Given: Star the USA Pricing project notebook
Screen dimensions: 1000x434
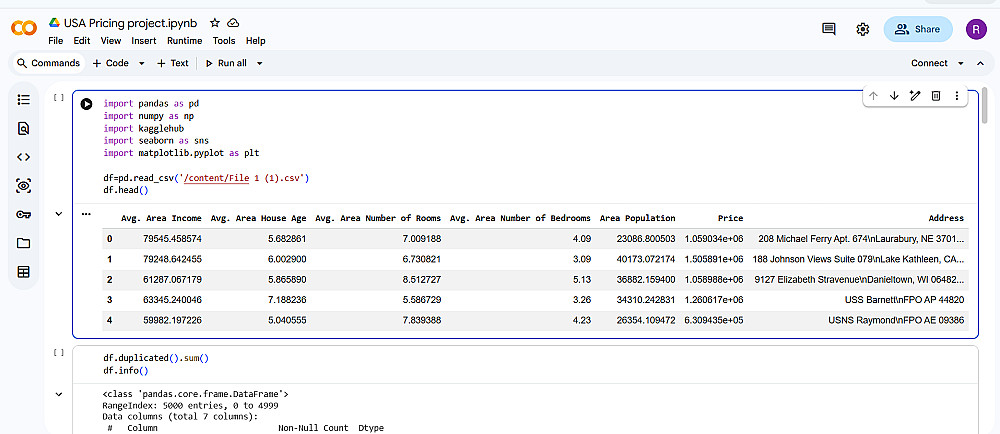Looking at the screenshot, I should point(215,23).
